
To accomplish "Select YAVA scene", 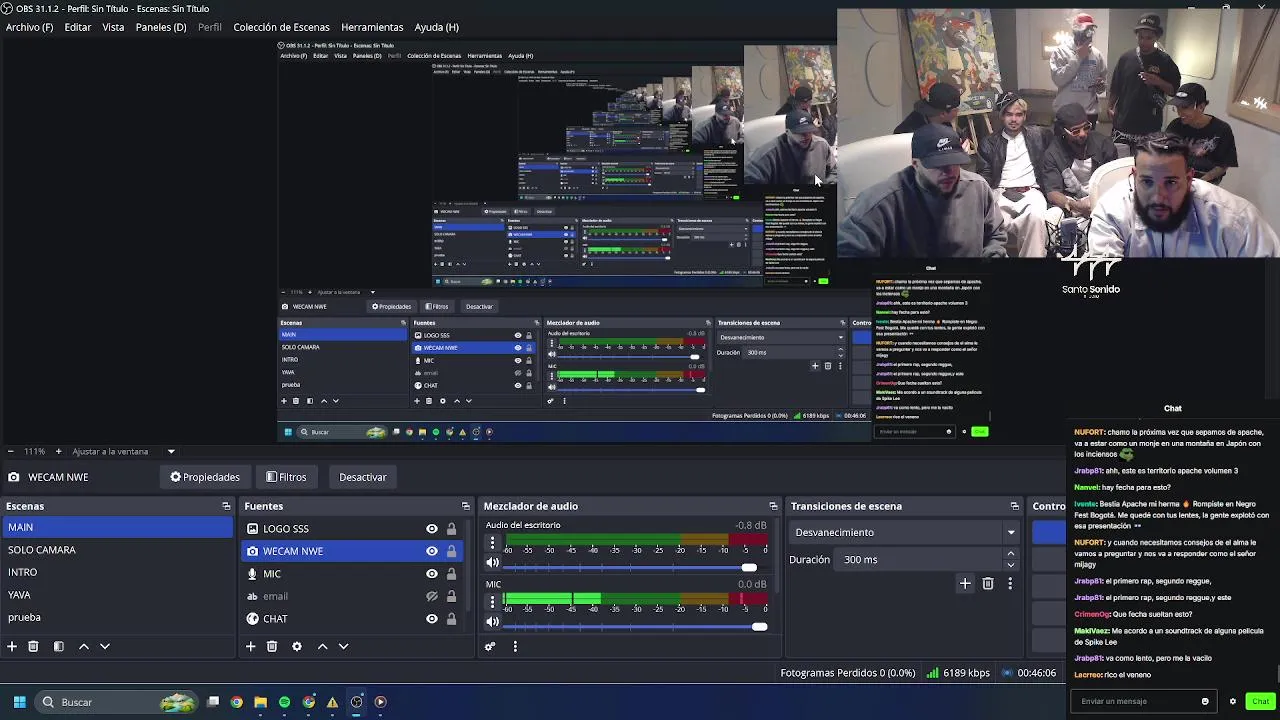I will pos(117,595).
